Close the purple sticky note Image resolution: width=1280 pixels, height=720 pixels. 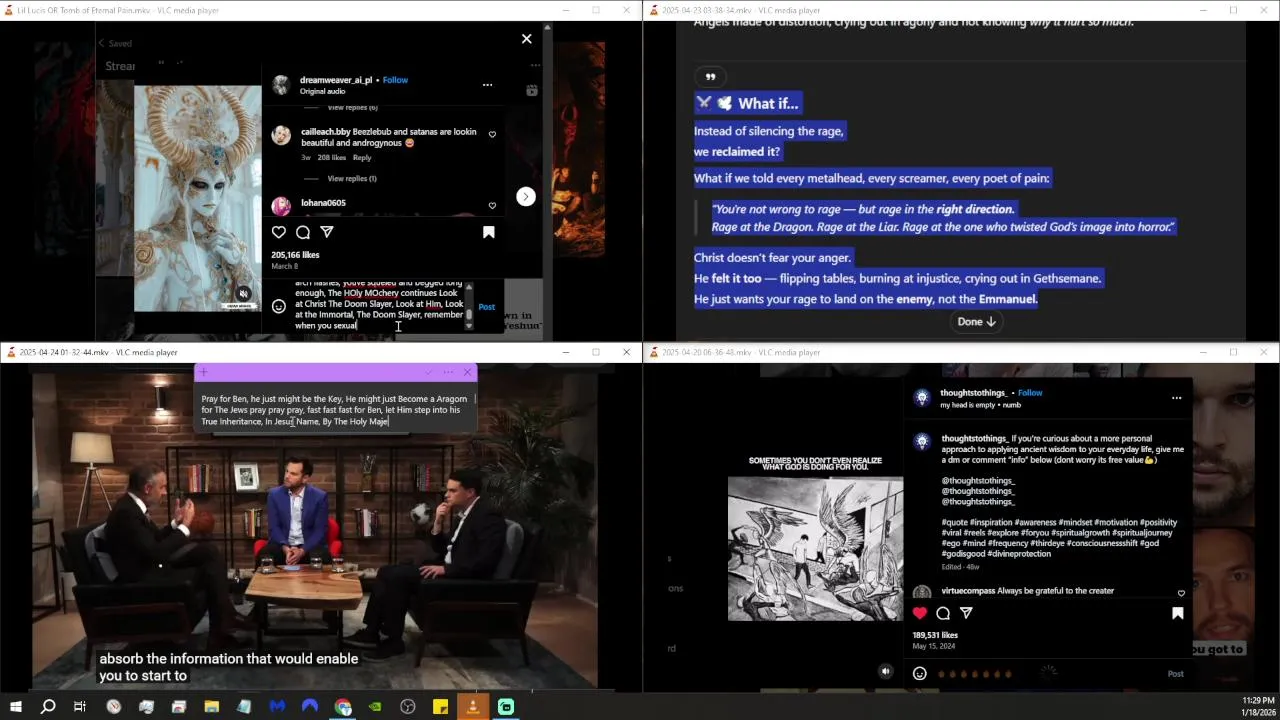[x=467, y=372]
